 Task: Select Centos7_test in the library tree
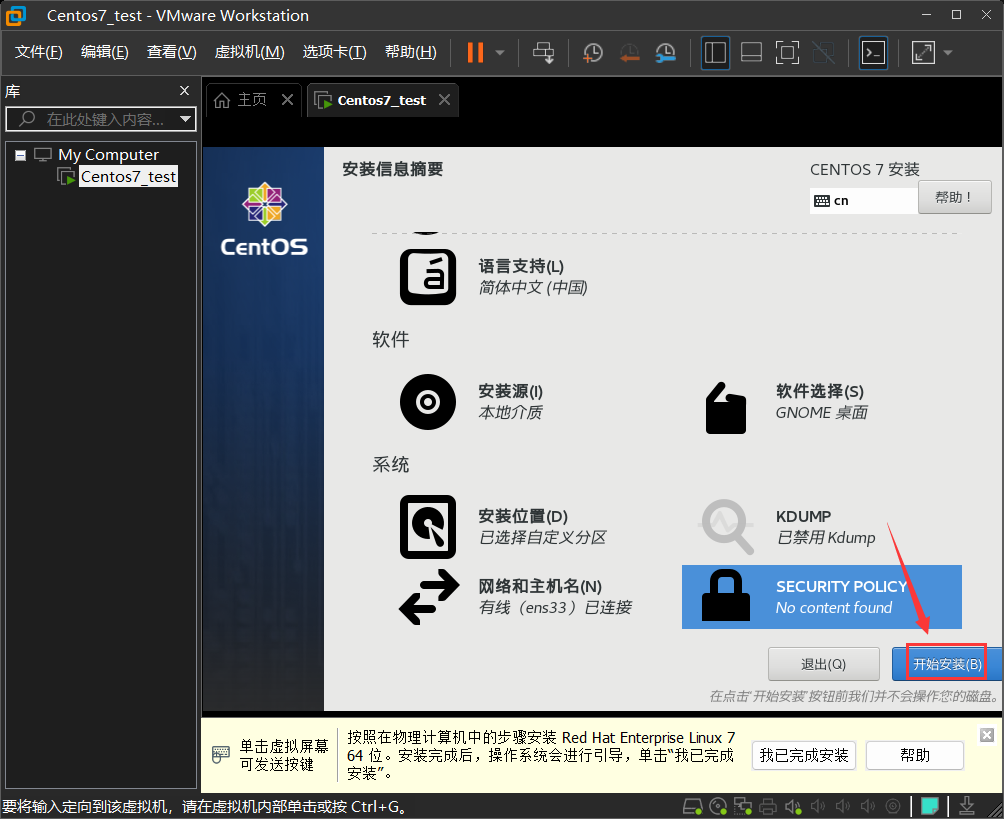click(127, 177)
